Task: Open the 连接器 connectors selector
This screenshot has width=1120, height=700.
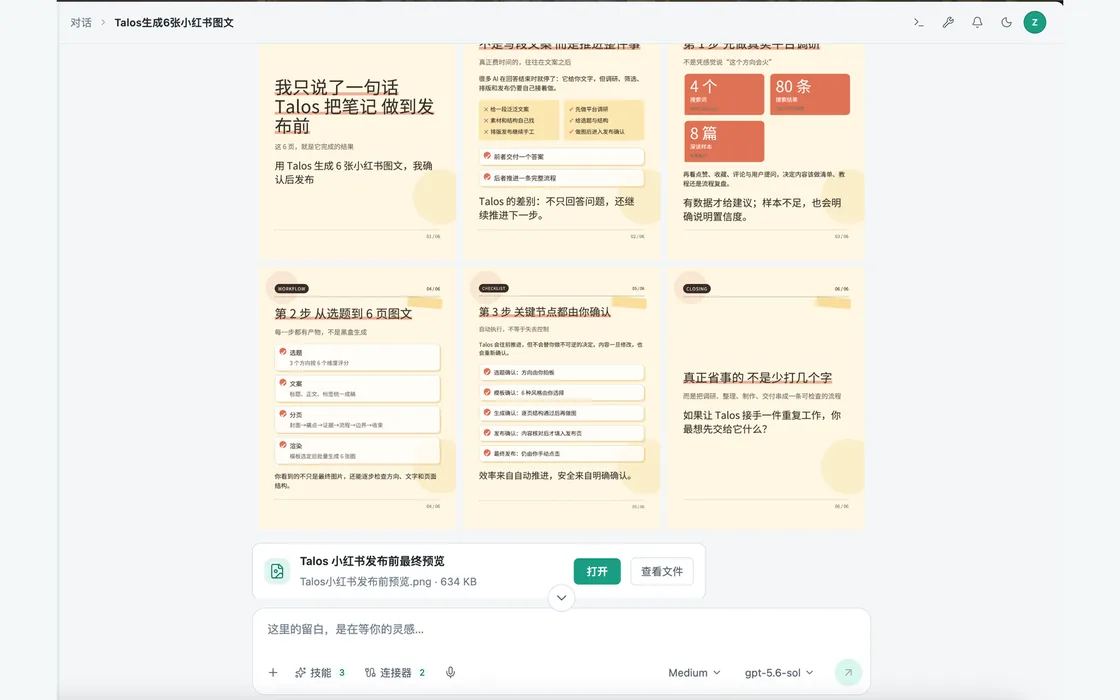Action: 395,672
